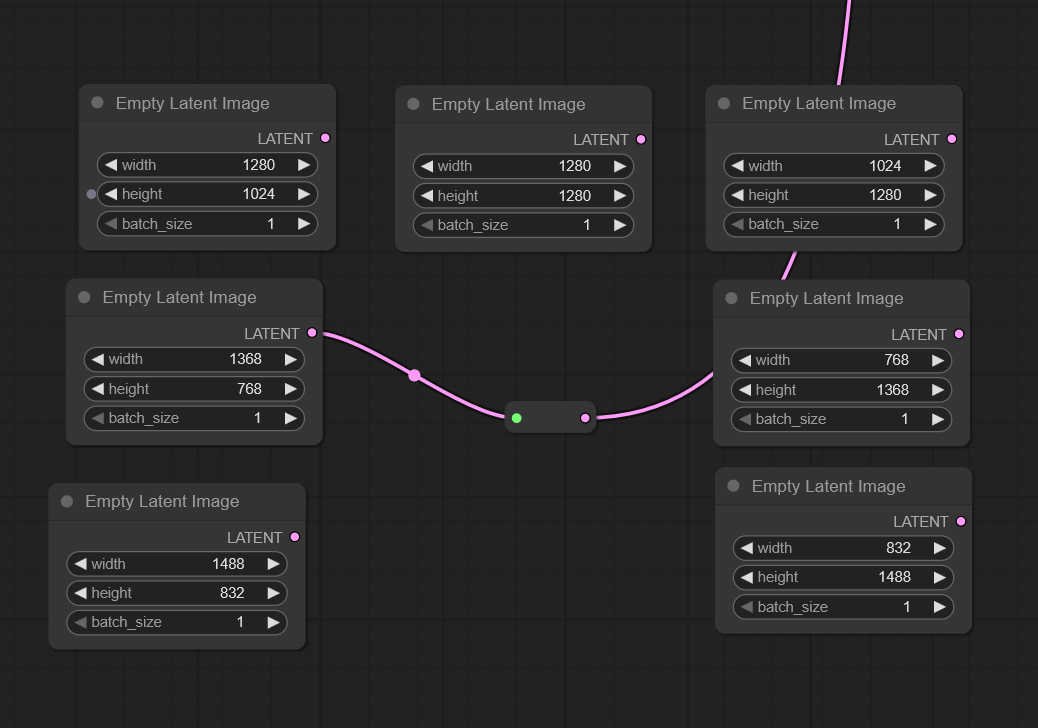Increase the width 832 value with the right arrow
This screenshot has height=728, width=1038.
[x=939, y=548]
